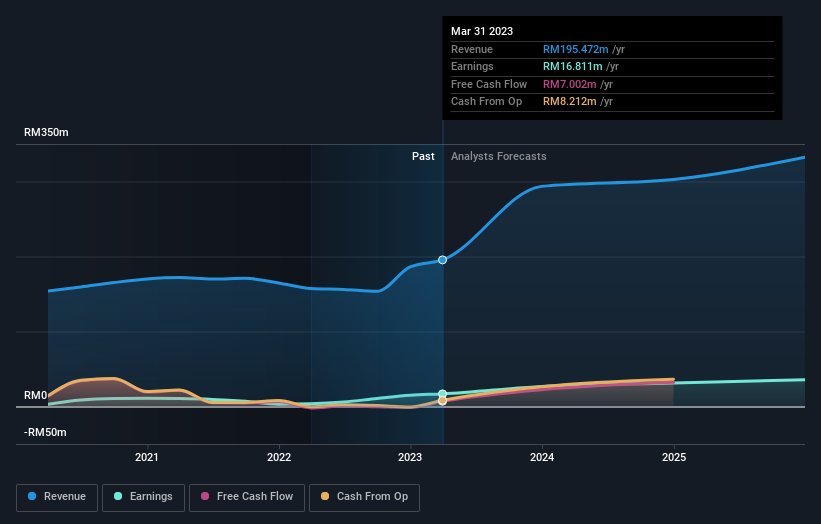Click the Earnings row label in tooltip
This screenshot has width=821, height=524.
click(x=472, y=66)
